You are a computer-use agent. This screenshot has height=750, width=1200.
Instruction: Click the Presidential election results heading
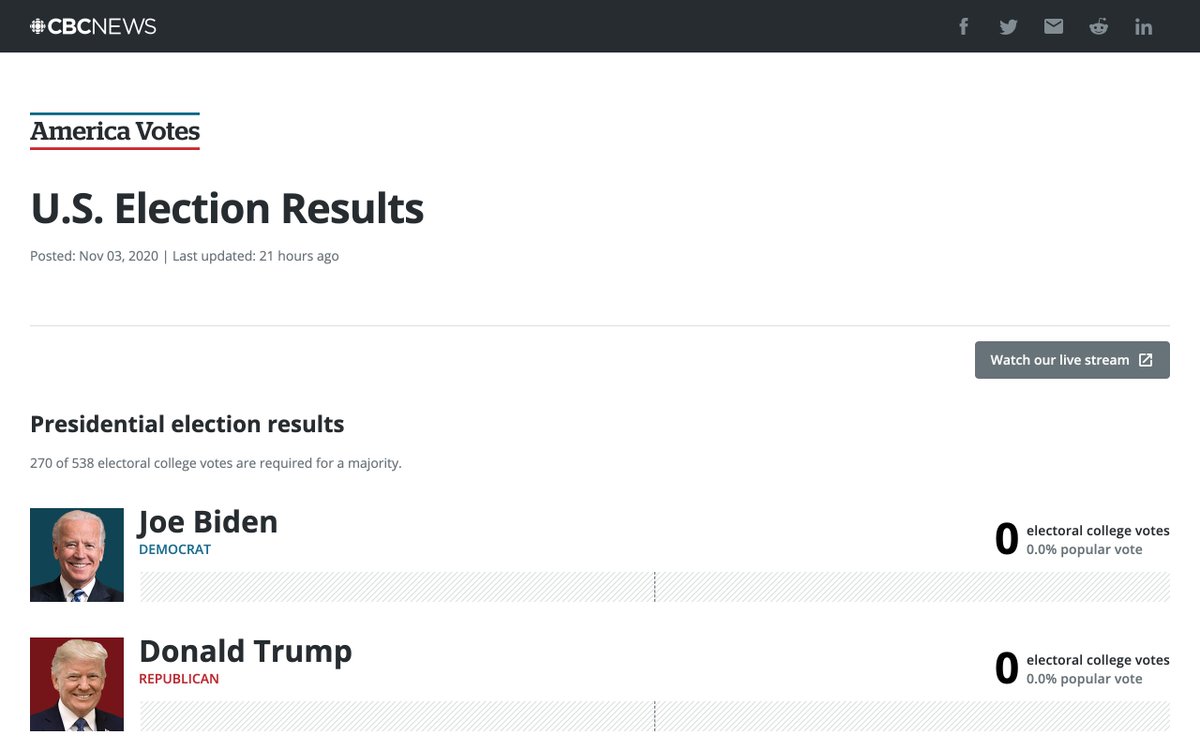click(x=187, y=424)
